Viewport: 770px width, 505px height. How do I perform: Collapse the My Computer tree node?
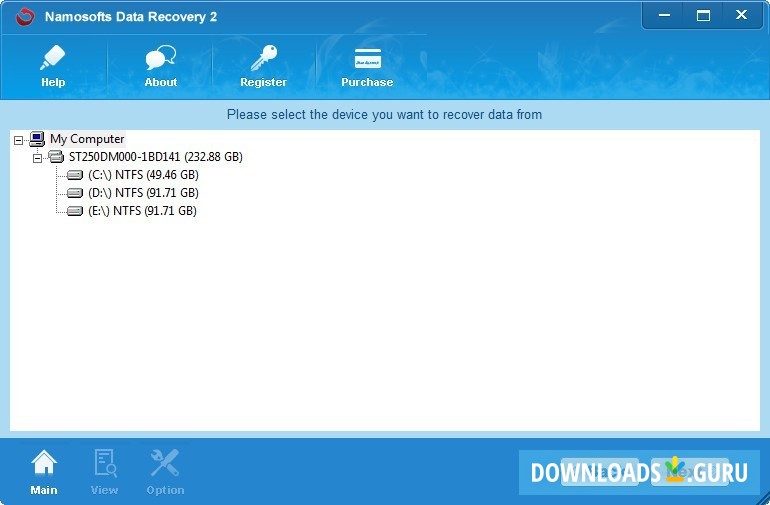click(18, 140)
